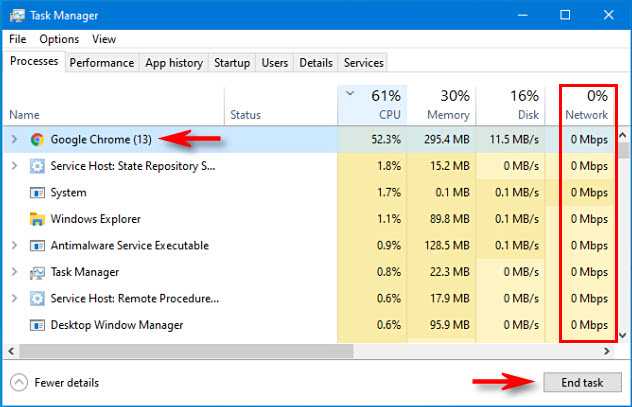The width and height of the screenshot is (632, 407).
Task: Close the Task Manager window
Action: (608, 15)
